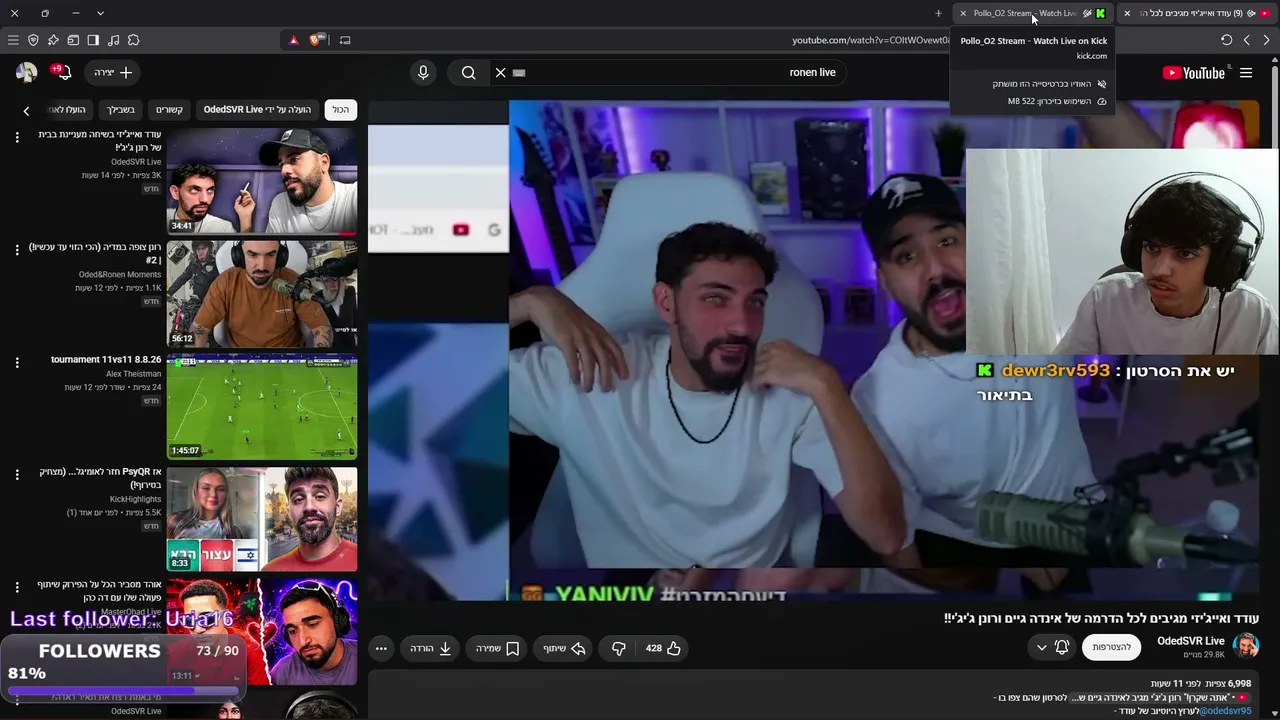Open a new browser tab
This screenshot has width=1280, height=720.
(938, 13)
